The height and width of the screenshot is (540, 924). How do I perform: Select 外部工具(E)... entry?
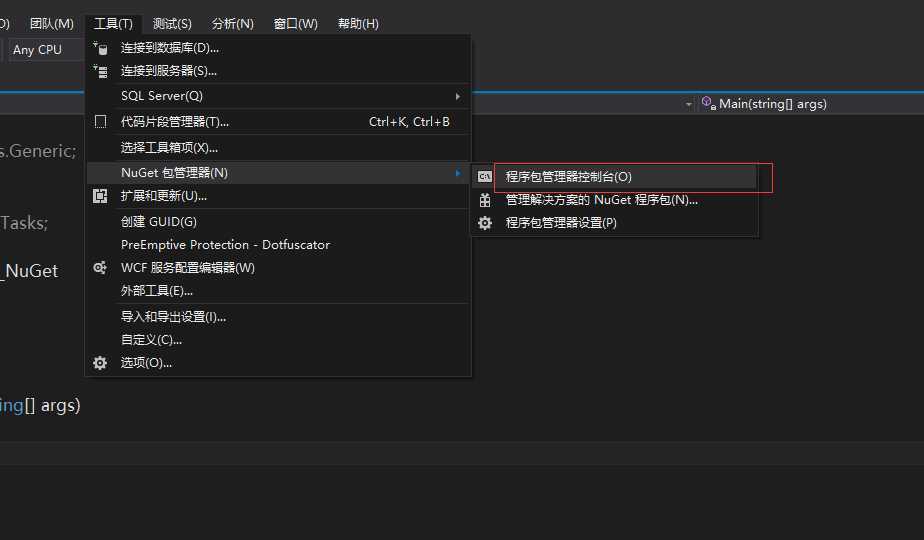pos(278,291)
